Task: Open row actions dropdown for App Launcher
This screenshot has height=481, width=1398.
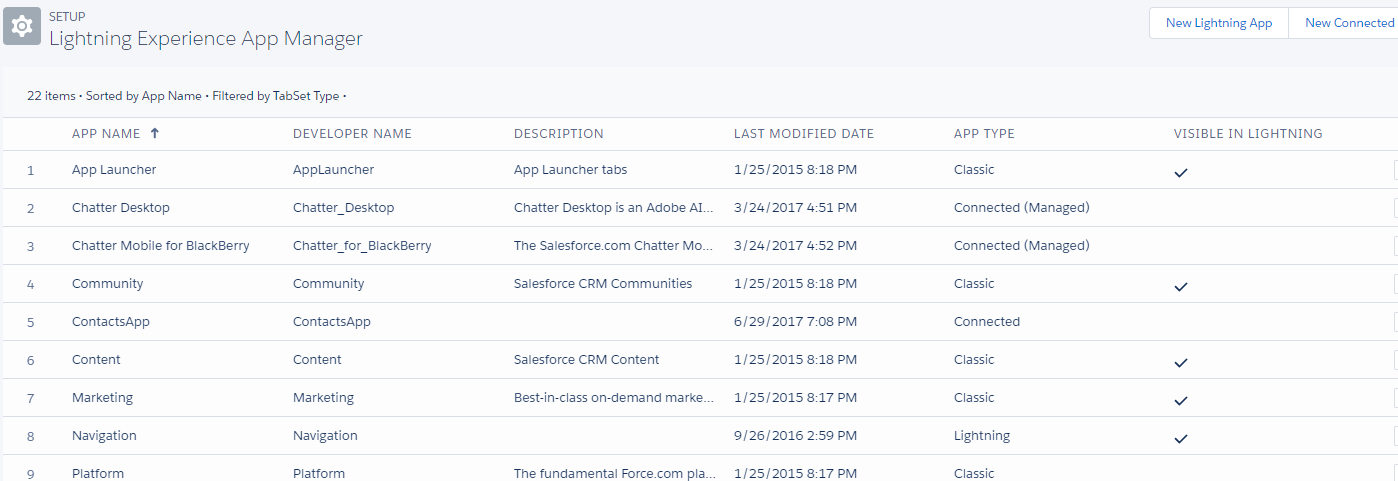Action: tap(1395, 170)
